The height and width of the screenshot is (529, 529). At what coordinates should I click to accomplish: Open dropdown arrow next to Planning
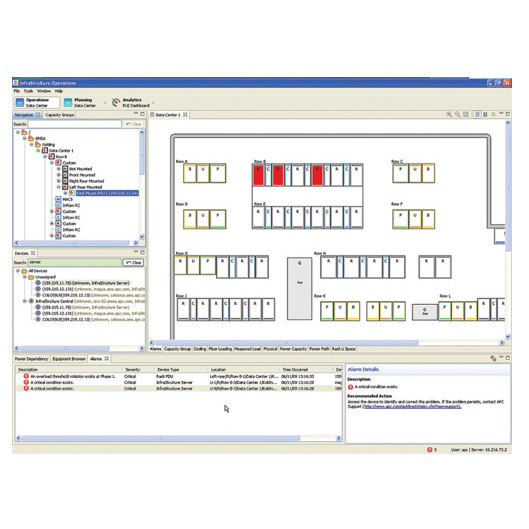pyautogui.click(x=105, y=103)
